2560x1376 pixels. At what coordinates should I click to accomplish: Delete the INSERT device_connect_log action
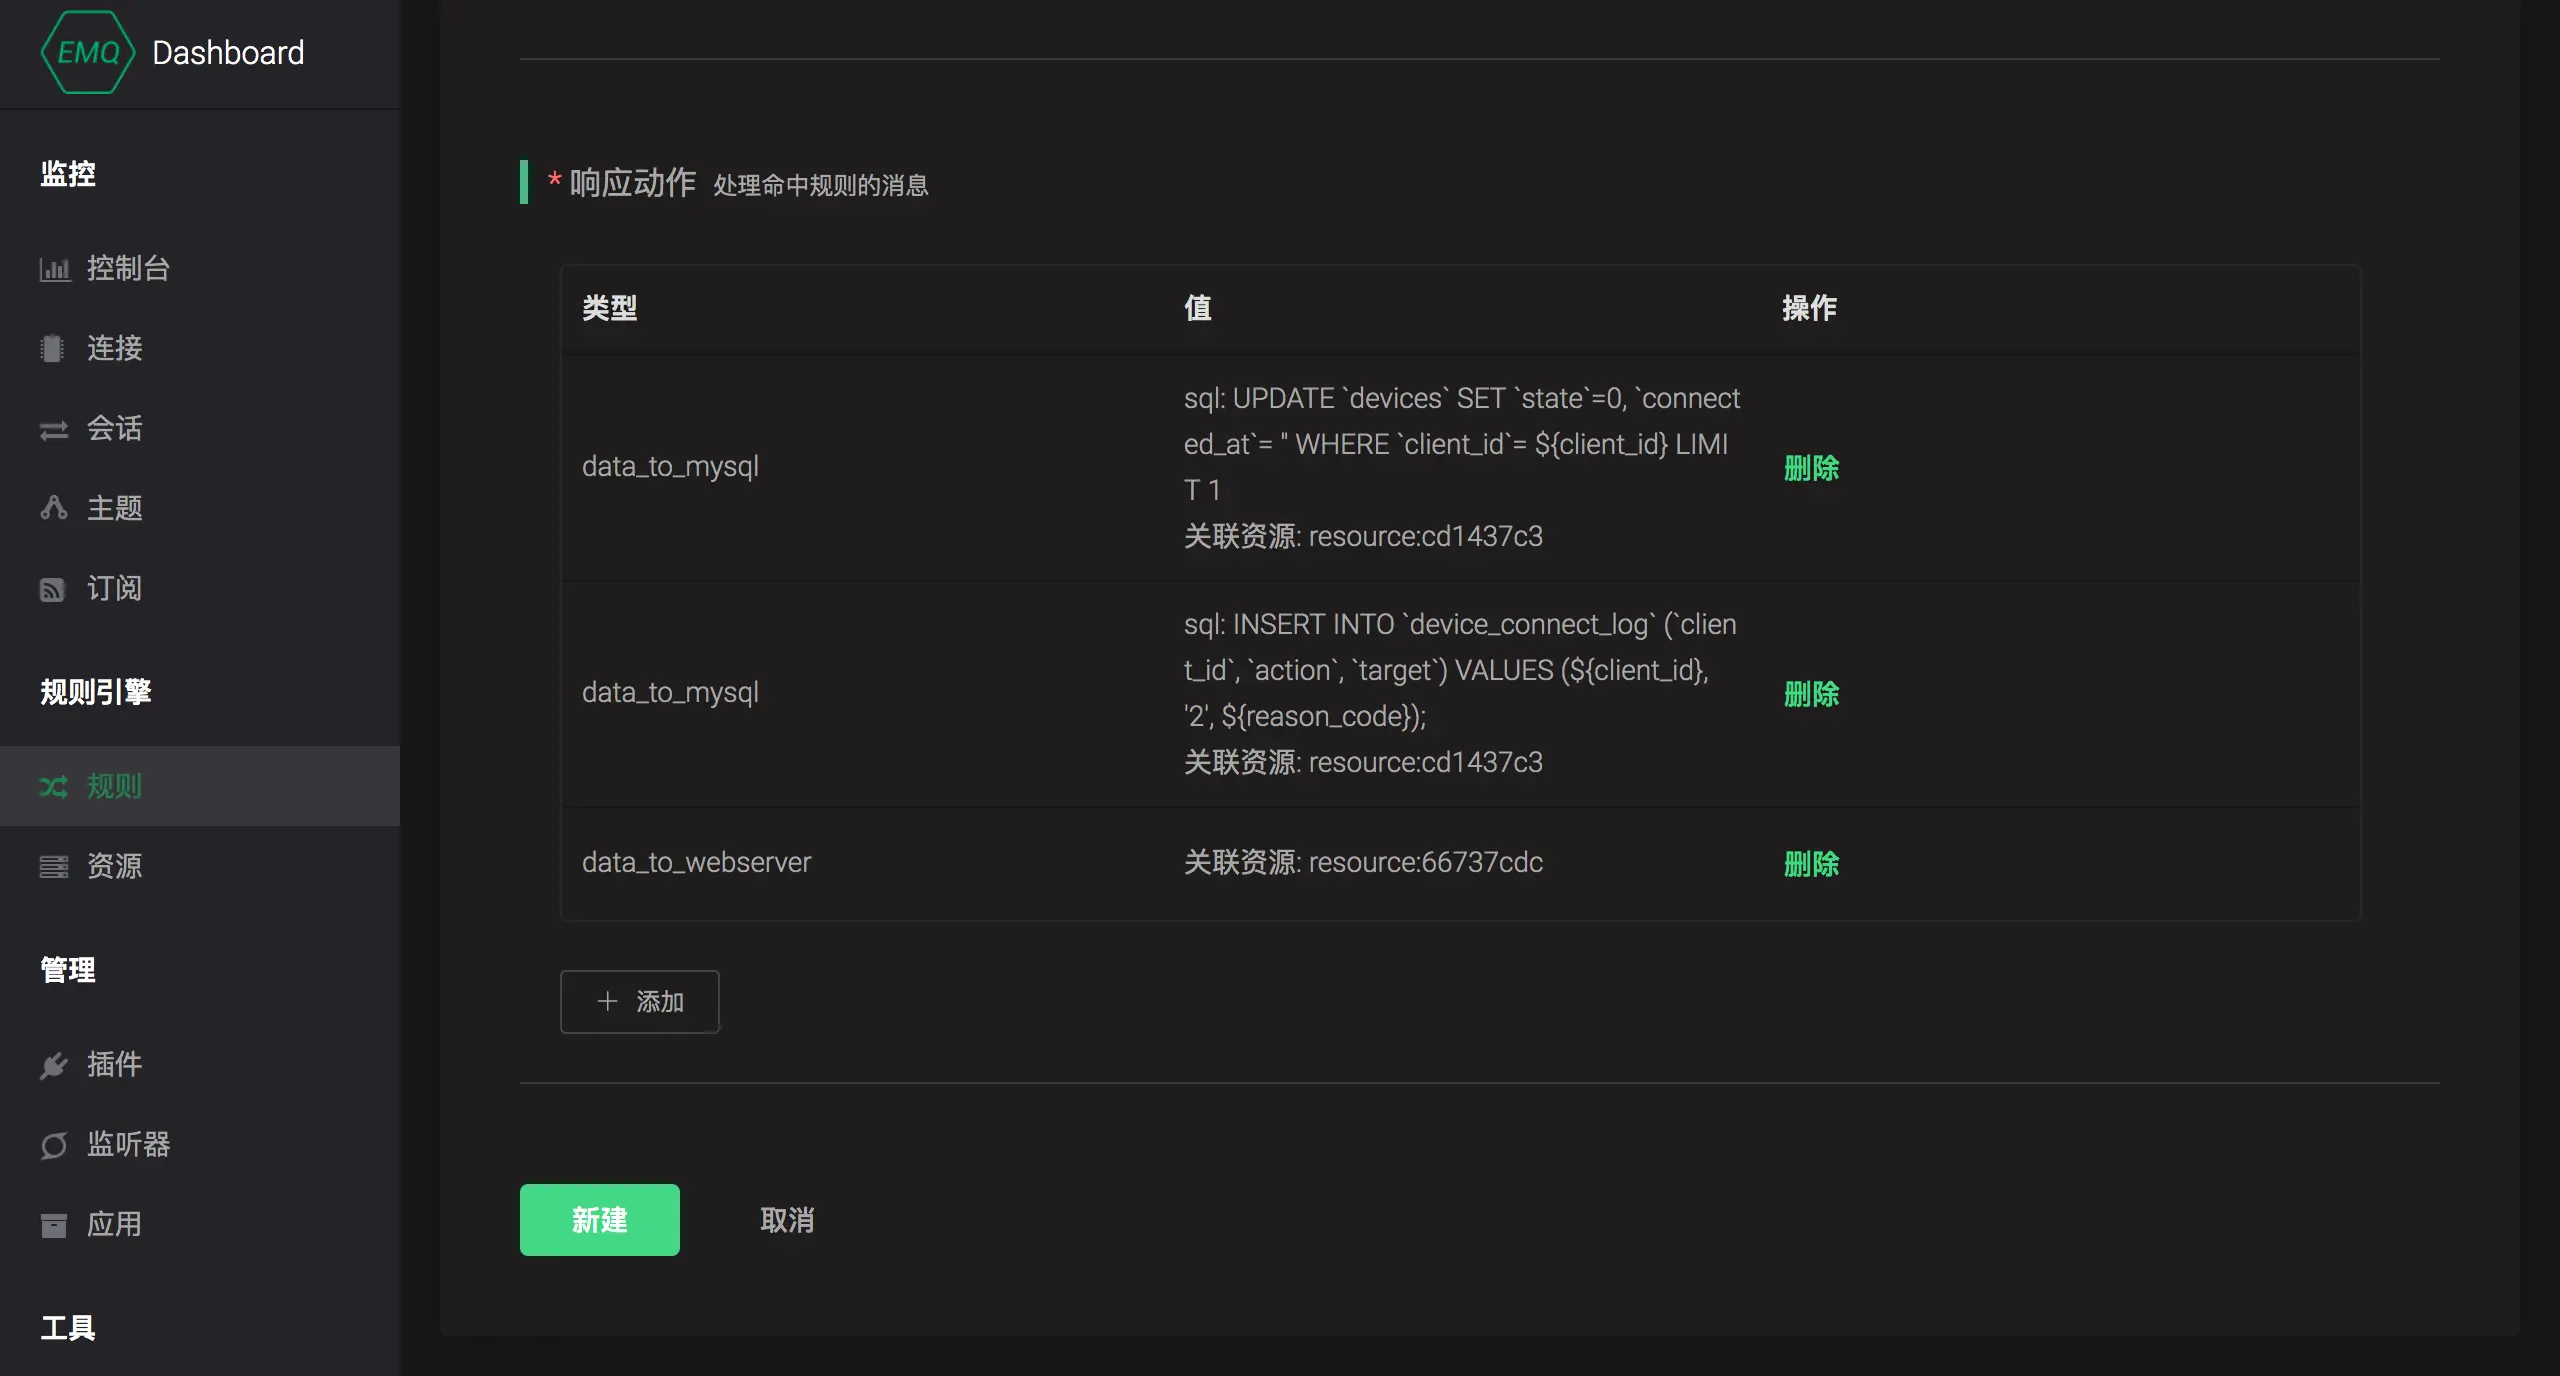[1811, 694]
